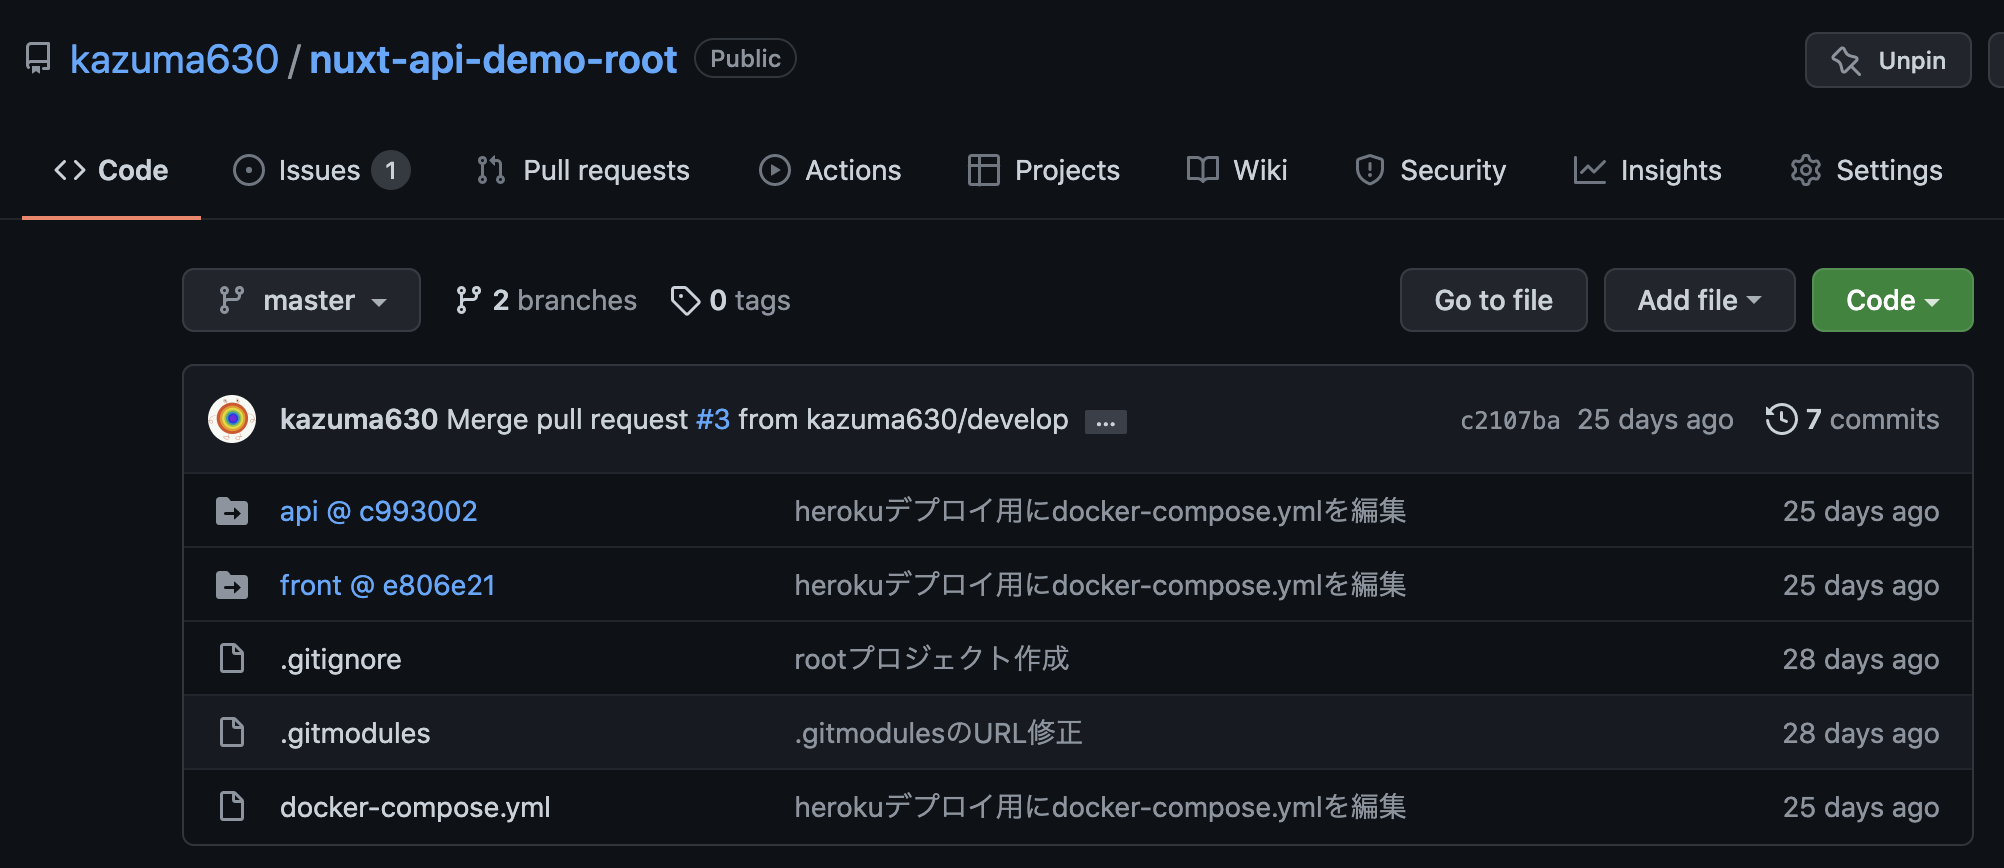Image resolution: width=2004 pixels, height=868 pixels.
Task: Open the Issues tab
Action: [320, 170]
